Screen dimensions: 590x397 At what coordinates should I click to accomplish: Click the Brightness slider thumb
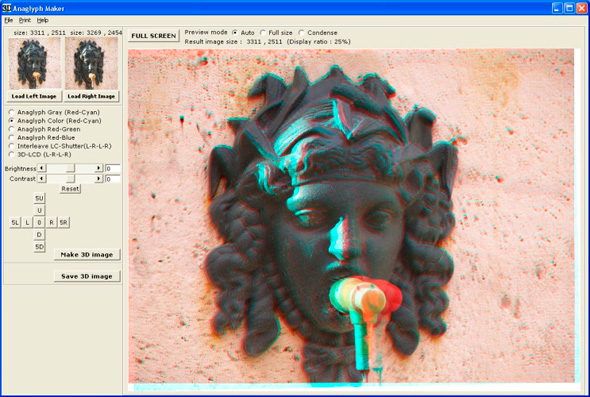point(70,168)
